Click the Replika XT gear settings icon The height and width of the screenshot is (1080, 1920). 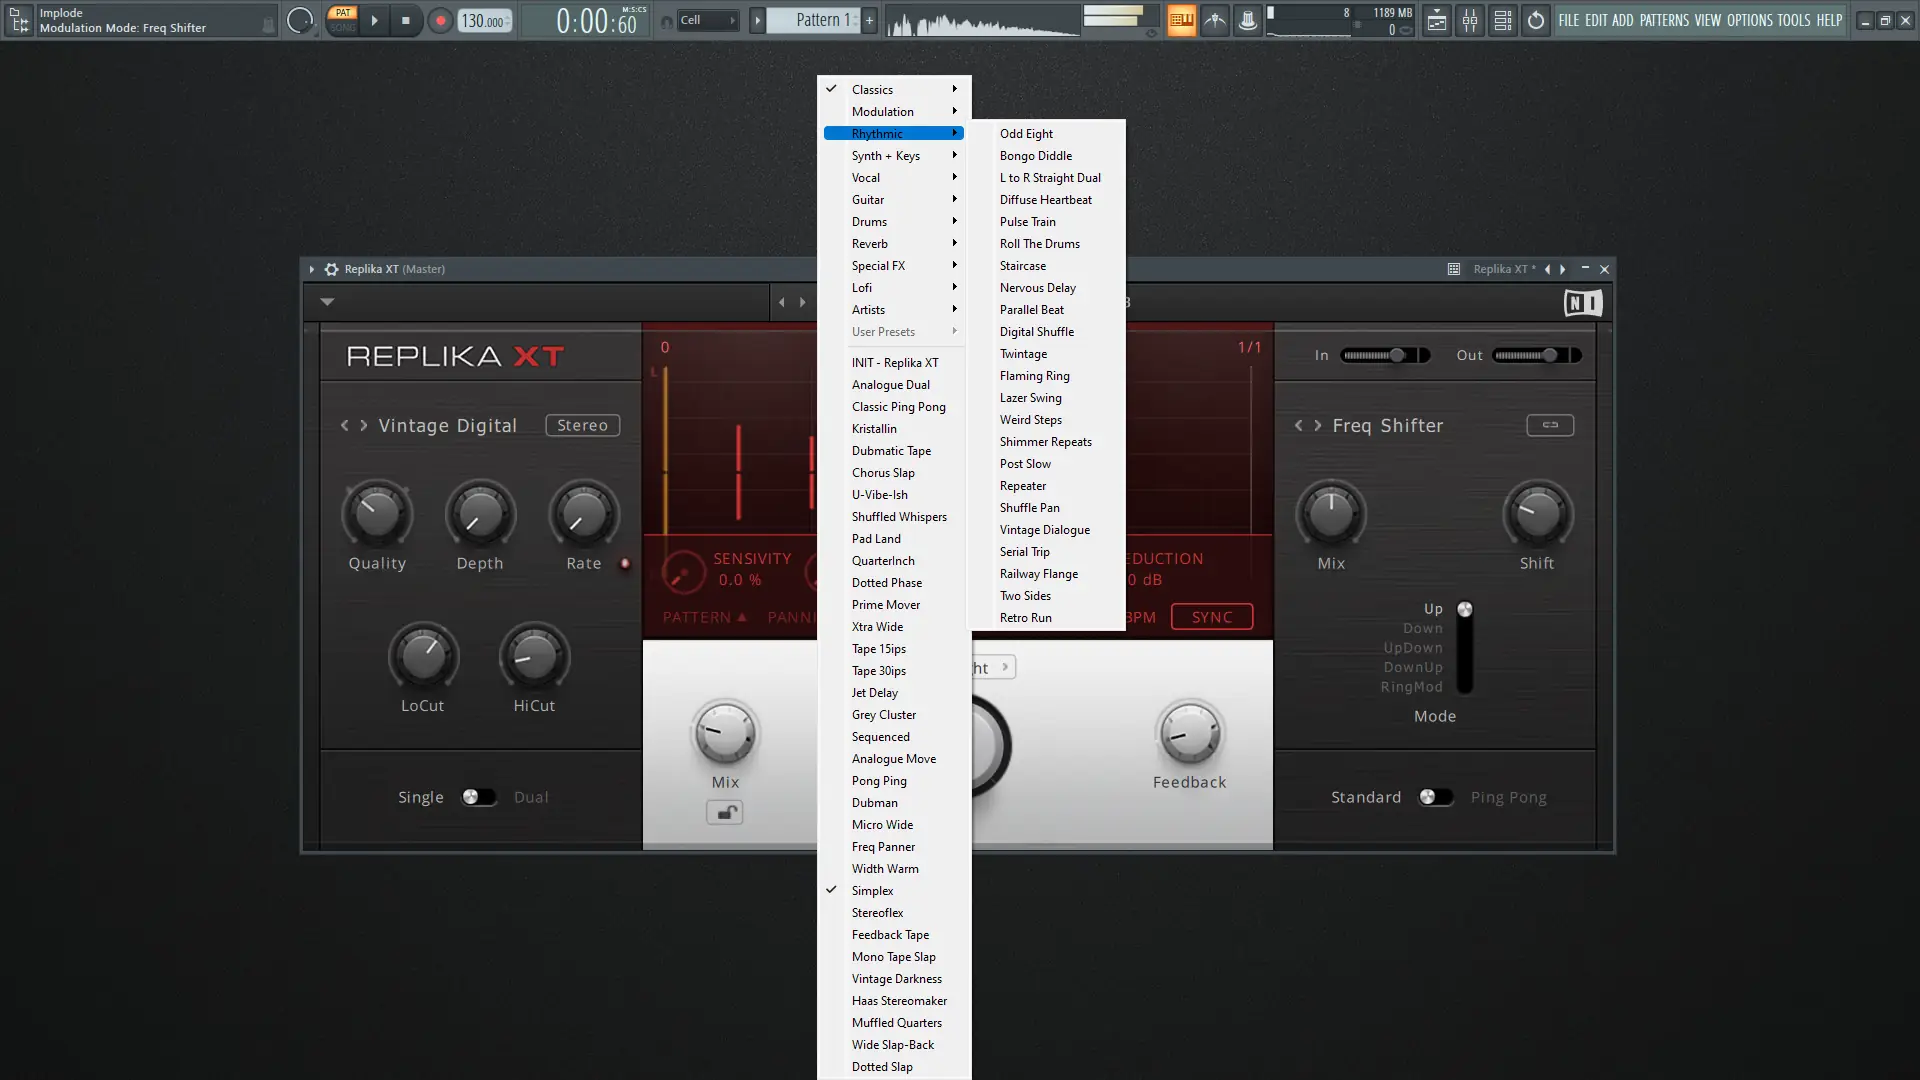pyautogui.click(x=331, y=269)
